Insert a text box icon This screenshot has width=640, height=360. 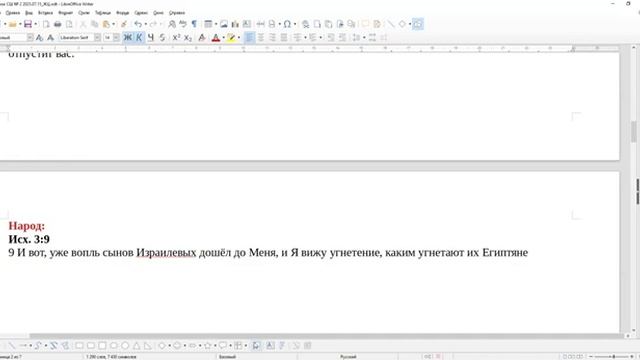(x=247, y=24)
